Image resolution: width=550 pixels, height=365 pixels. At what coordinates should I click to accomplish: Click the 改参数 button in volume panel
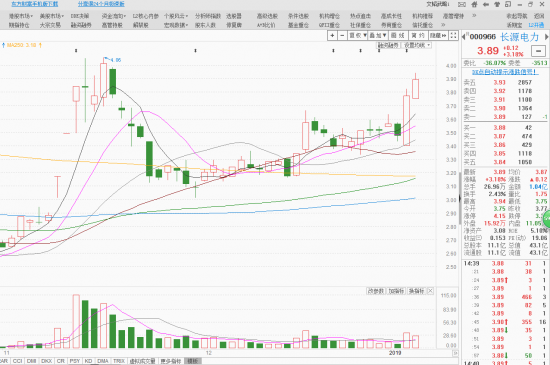(376, 291)
